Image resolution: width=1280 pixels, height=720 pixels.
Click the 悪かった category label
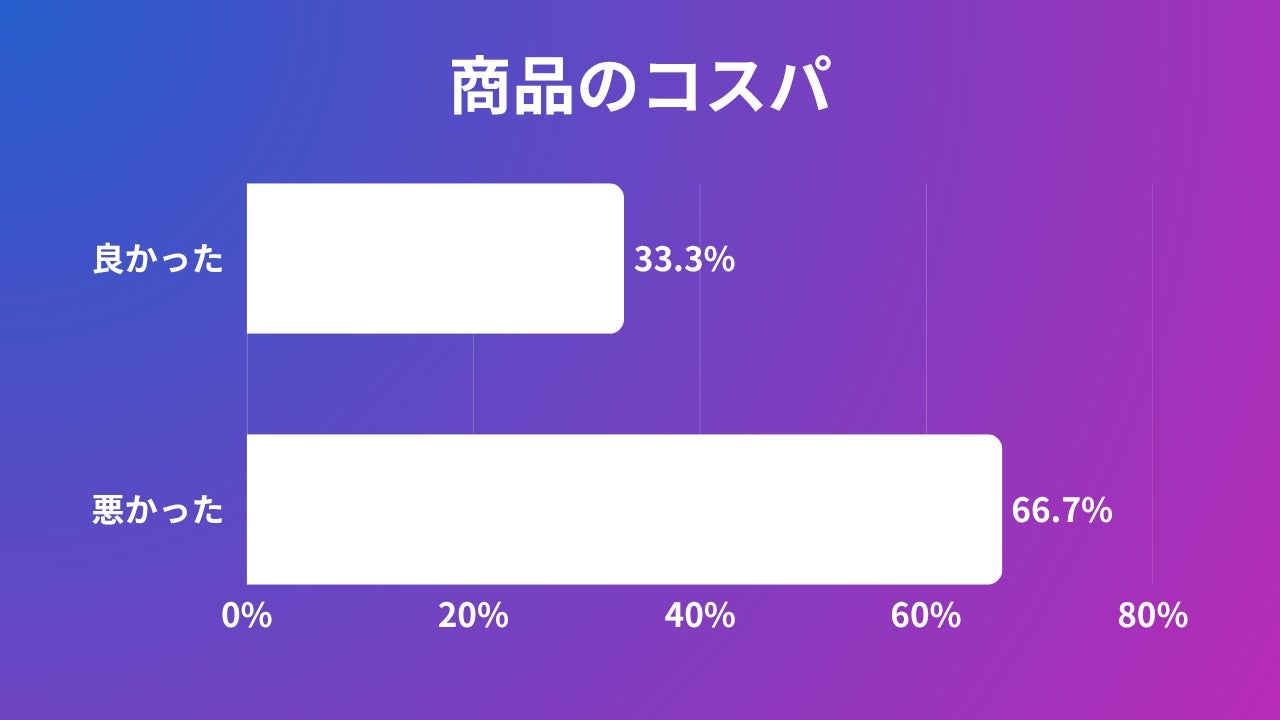pyautogui.click(x=158, y=511)
